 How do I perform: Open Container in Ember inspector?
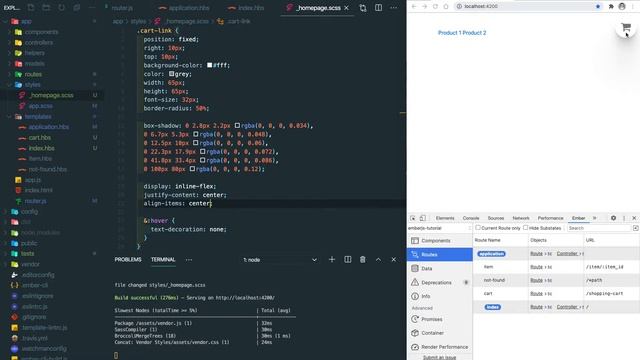tap(440, 333)
